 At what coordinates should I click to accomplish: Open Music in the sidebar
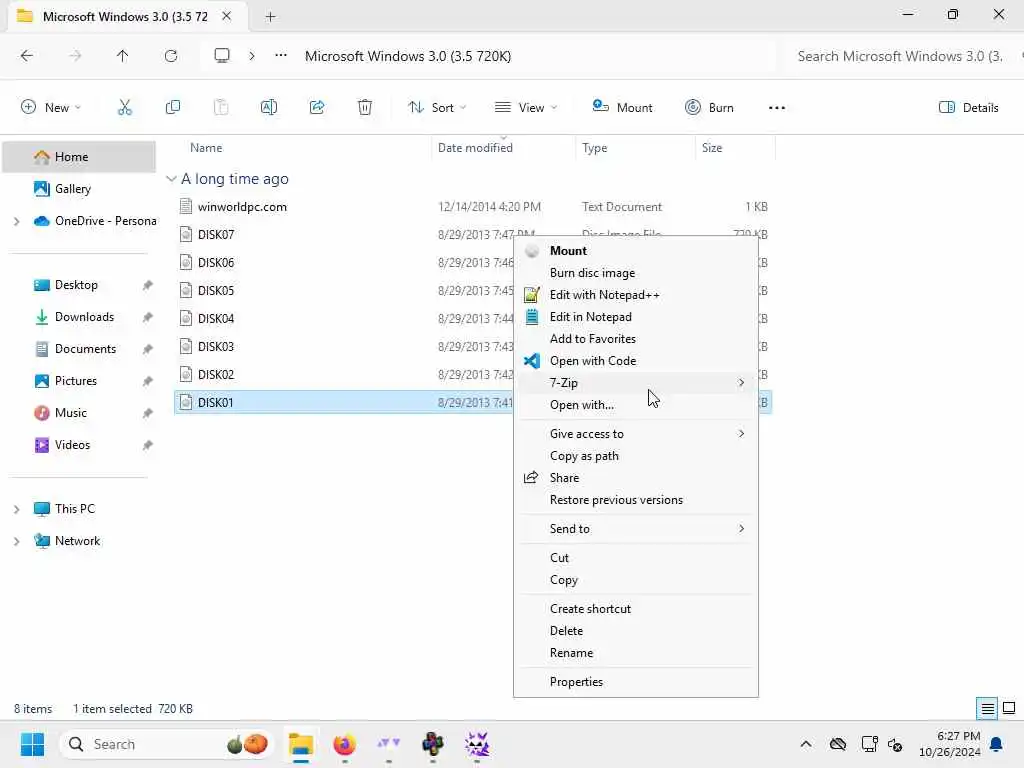(x=79, y=413)
